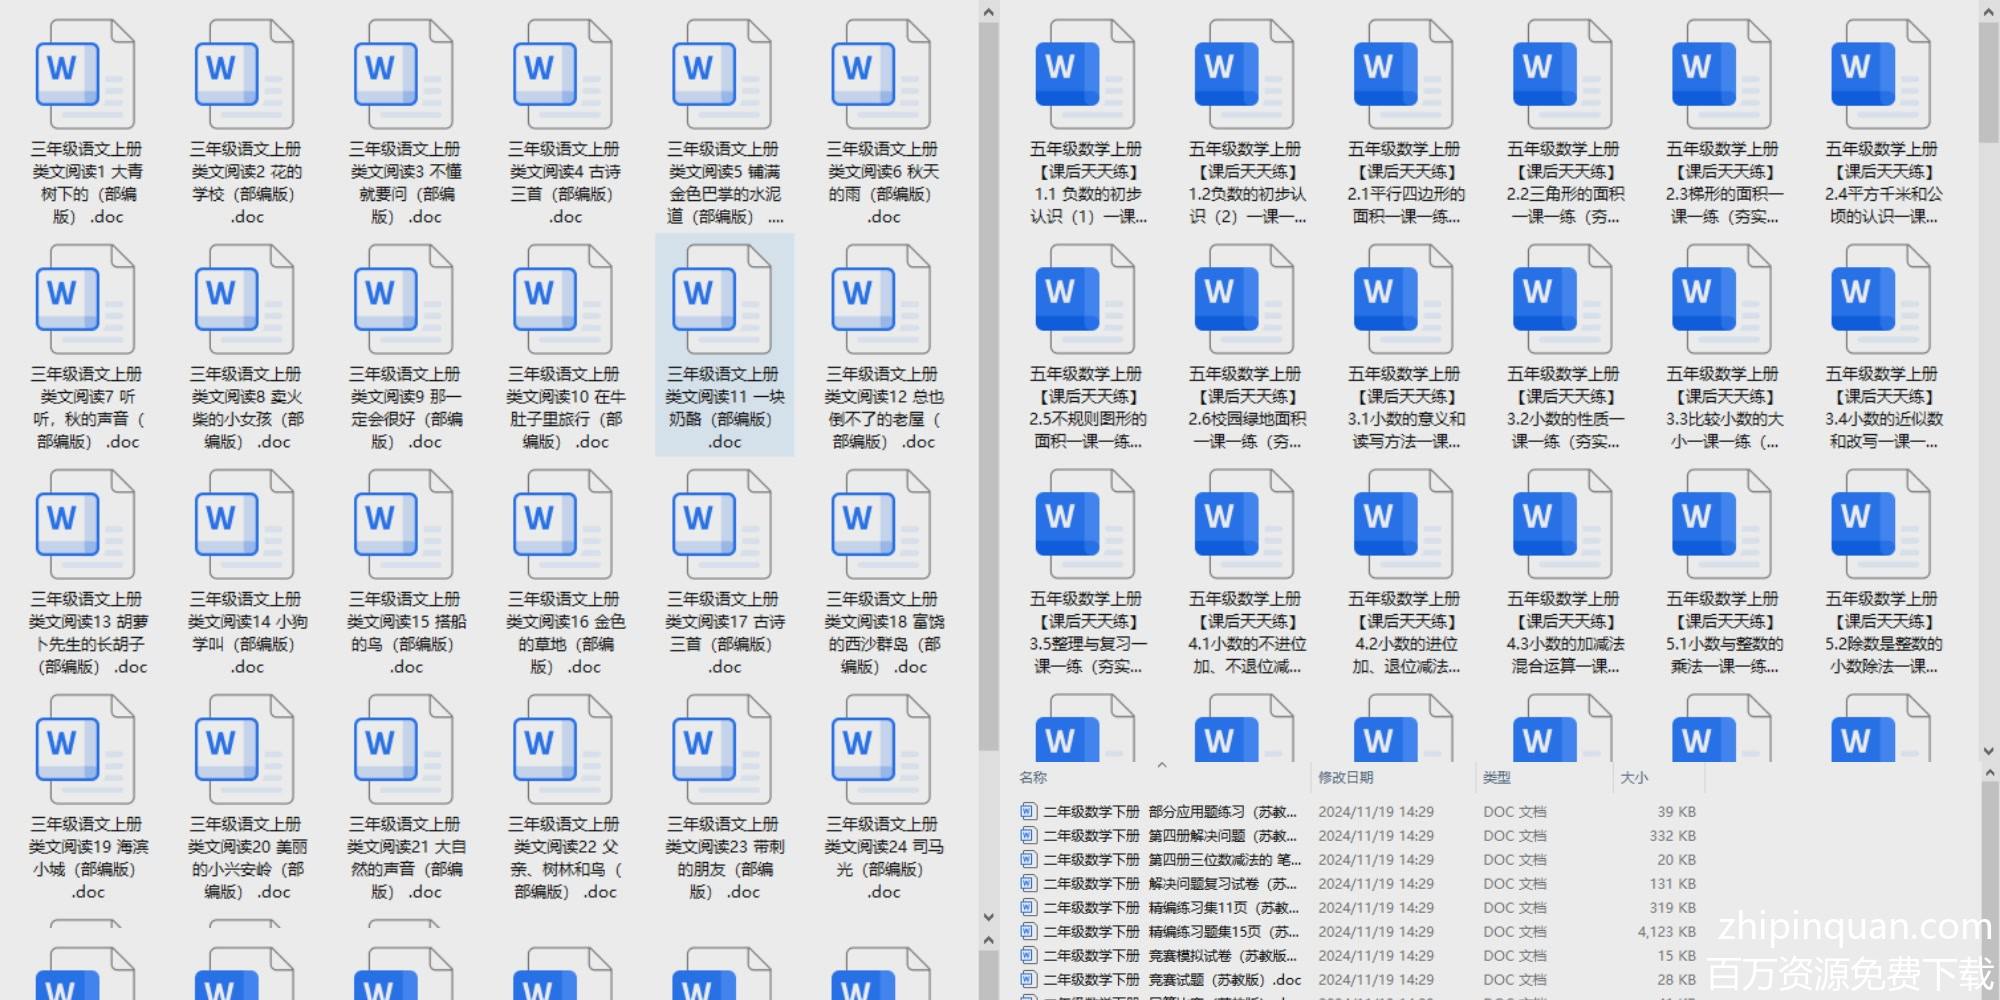Select the 3.1 小数的意义和读写方法 file icon
This screenshot has width=2000, height=1000.
point(1403,300)
